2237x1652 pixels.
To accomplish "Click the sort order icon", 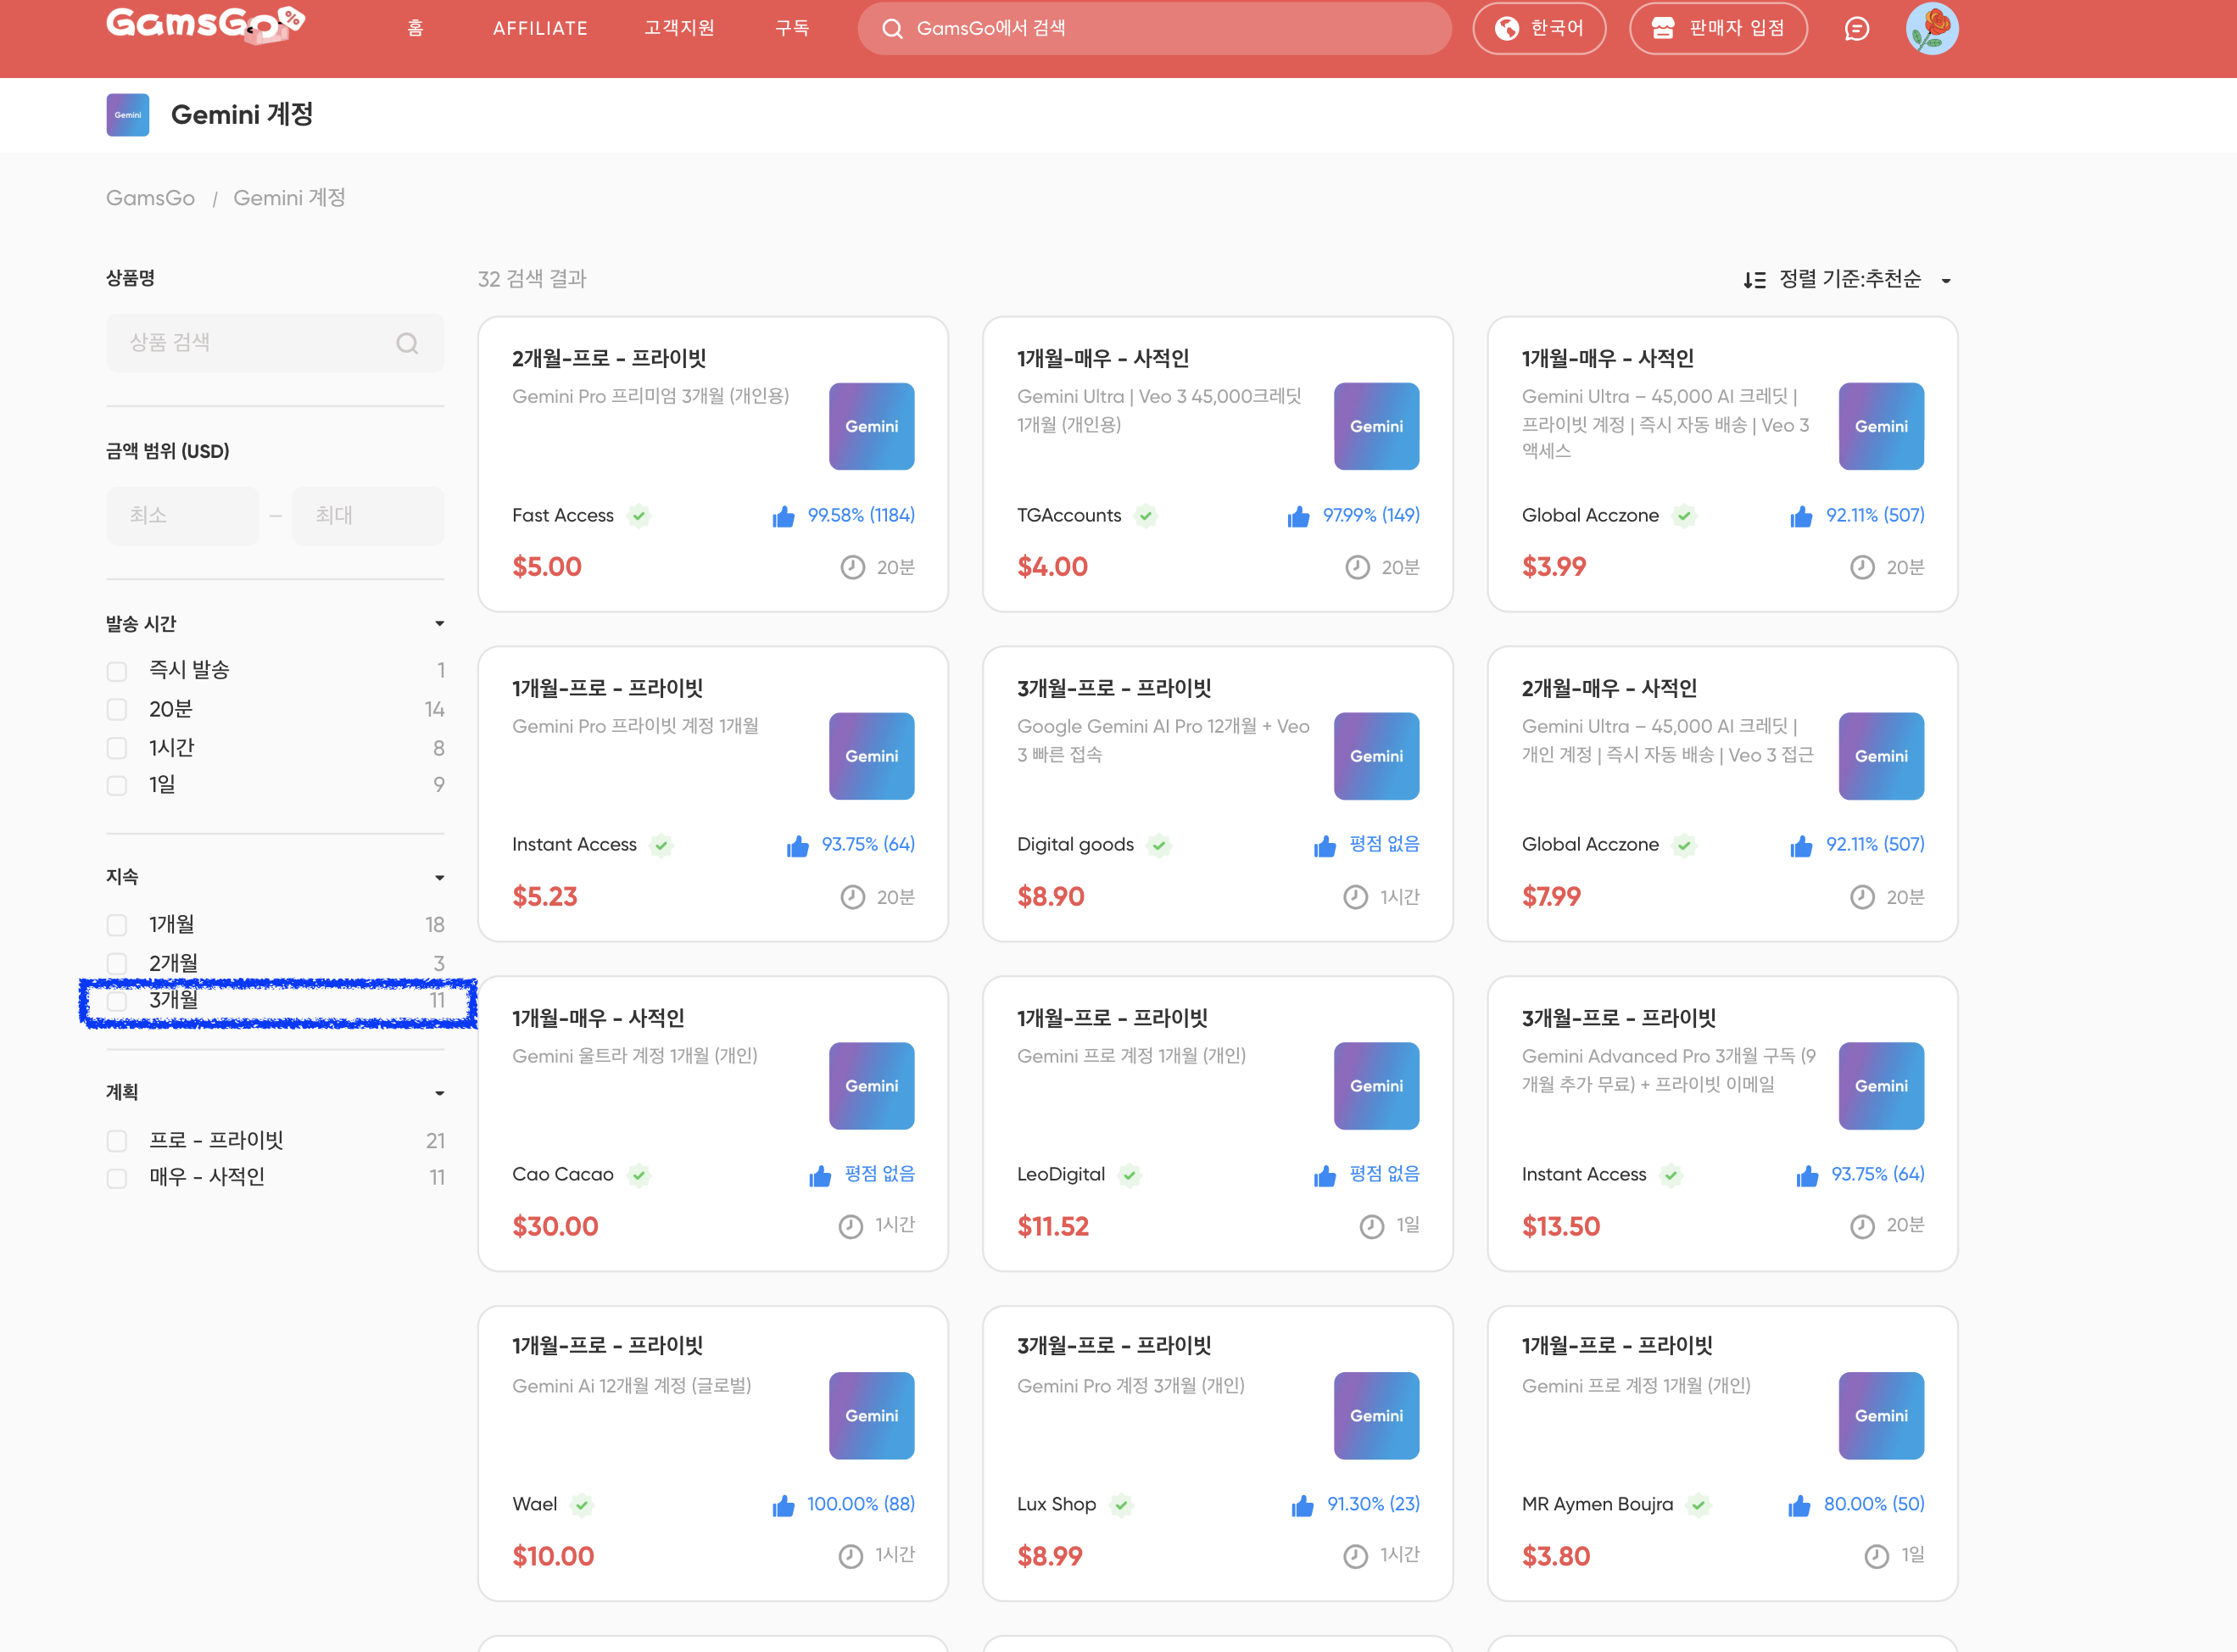I will click(x=1754, y=280).
